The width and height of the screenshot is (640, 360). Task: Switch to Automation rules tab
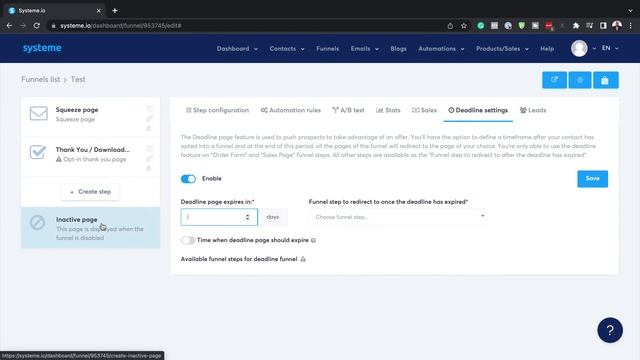pyautogui.click(x=291, y=110)
